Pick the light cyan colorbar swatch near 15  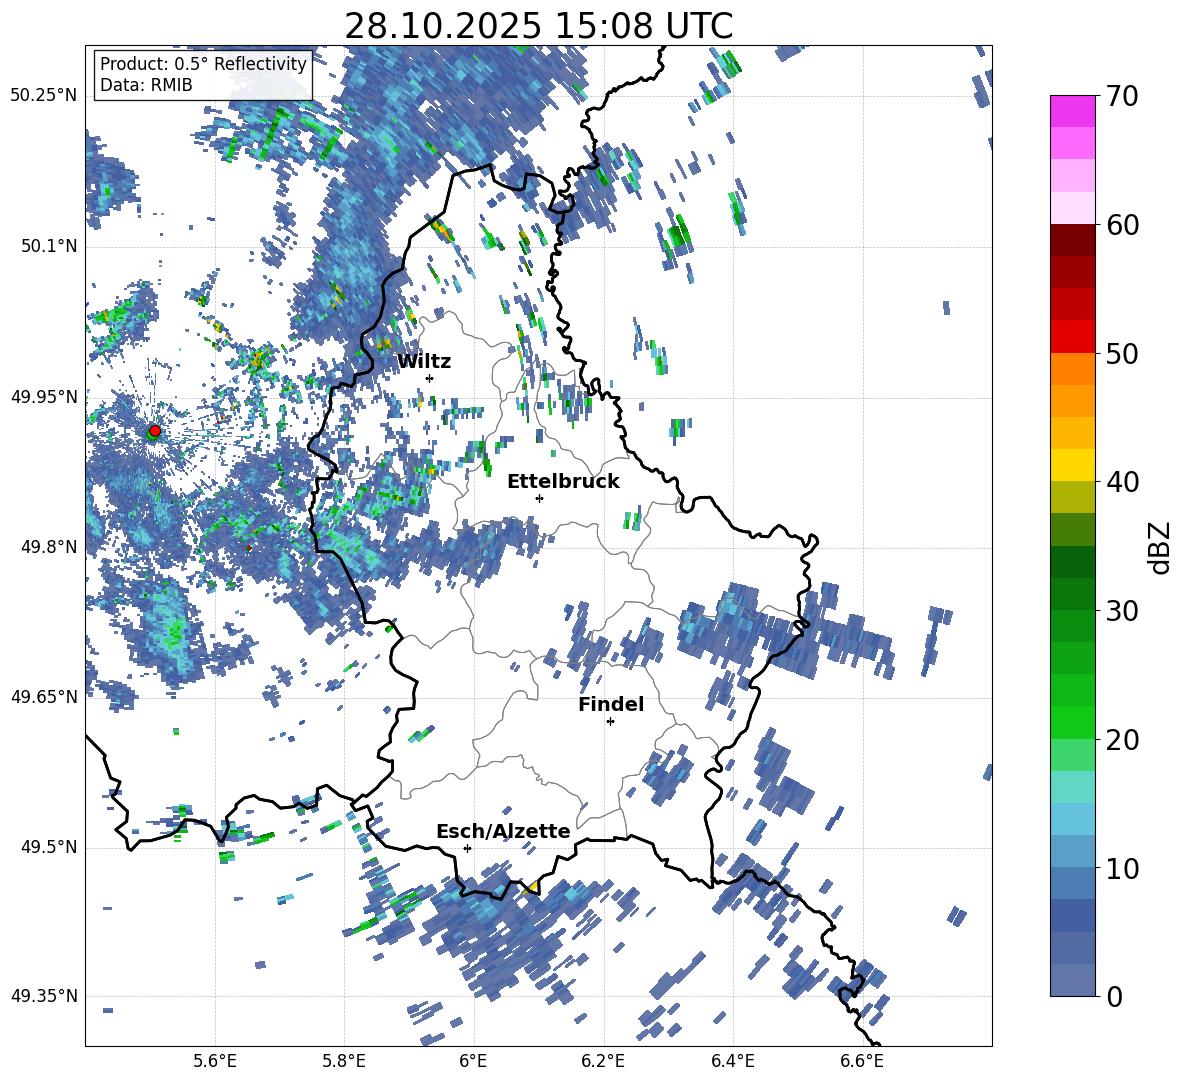click(x=1072, y=787)
